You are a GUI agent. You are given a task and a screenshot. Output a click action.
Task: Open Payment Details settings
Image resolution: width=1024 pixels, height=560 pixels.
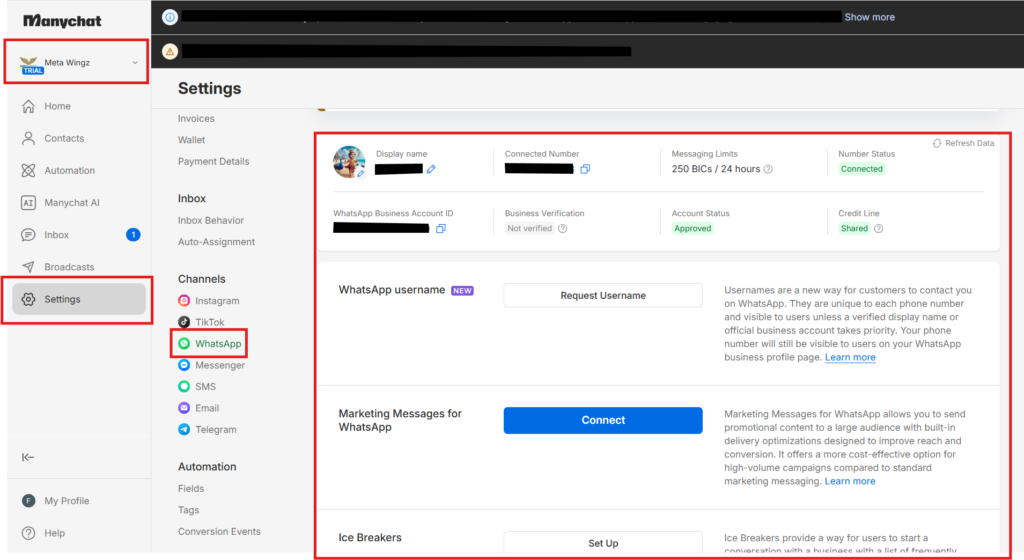pos(214,161)
